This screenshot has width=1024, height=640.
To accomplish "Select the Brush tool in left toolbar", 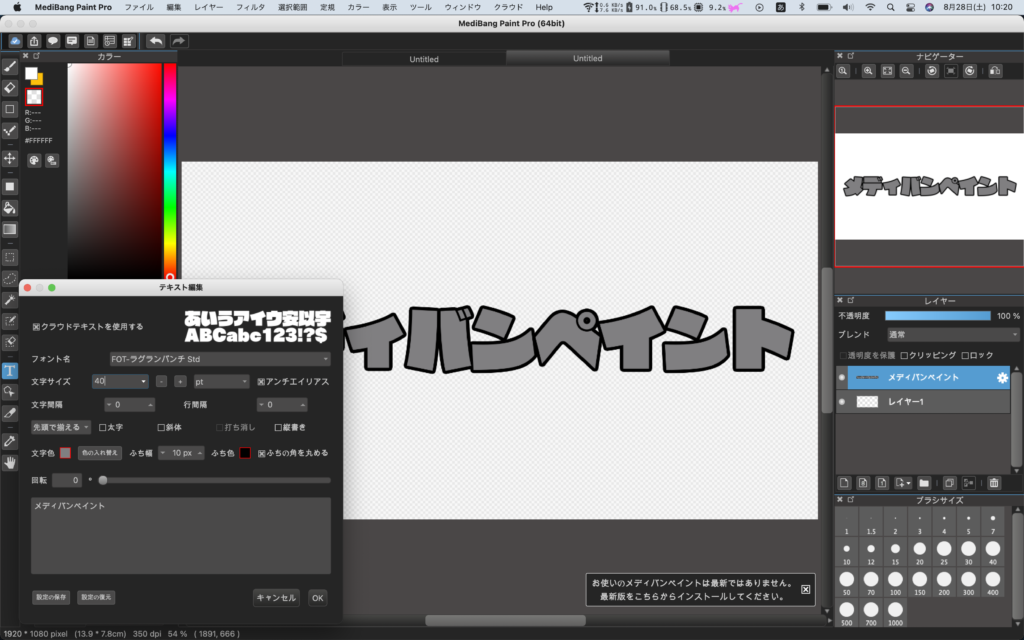I will pos(10,67).
